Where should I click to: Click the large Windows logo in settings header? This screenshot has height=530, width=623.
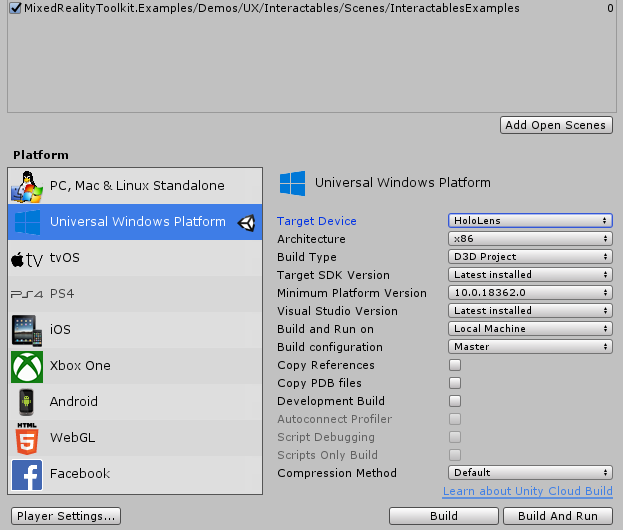click(x=292, y=183)
